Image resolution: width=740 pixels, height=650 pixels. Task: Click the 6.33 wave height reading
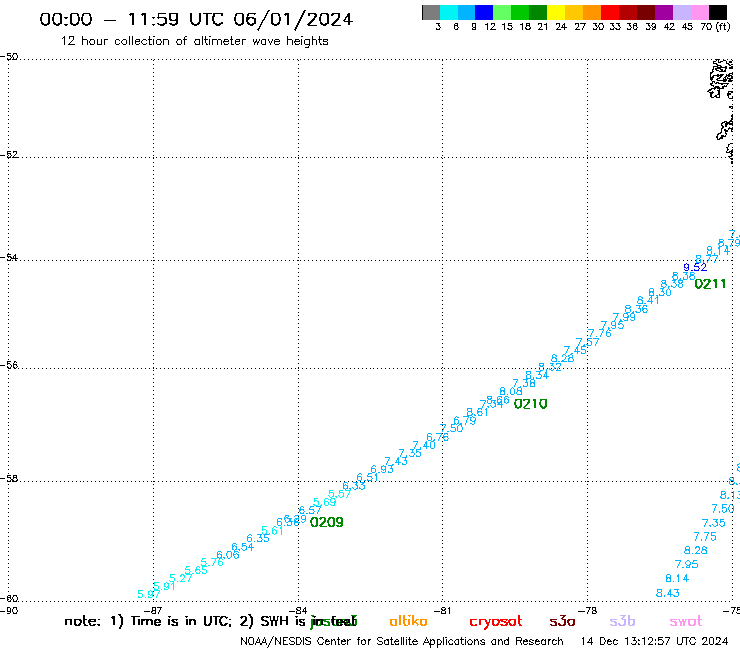pyautogui.click(x=354, y=486)
